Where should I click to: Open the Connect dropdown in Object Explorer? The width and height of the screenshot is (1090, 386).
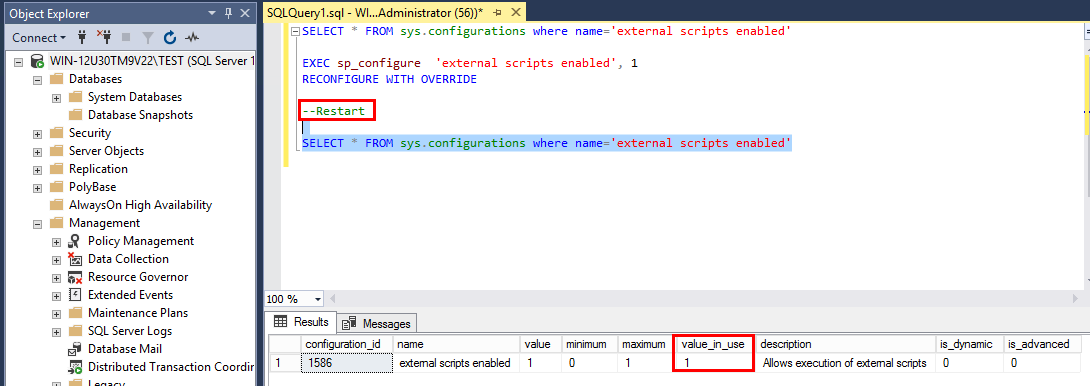click(39, 37)
